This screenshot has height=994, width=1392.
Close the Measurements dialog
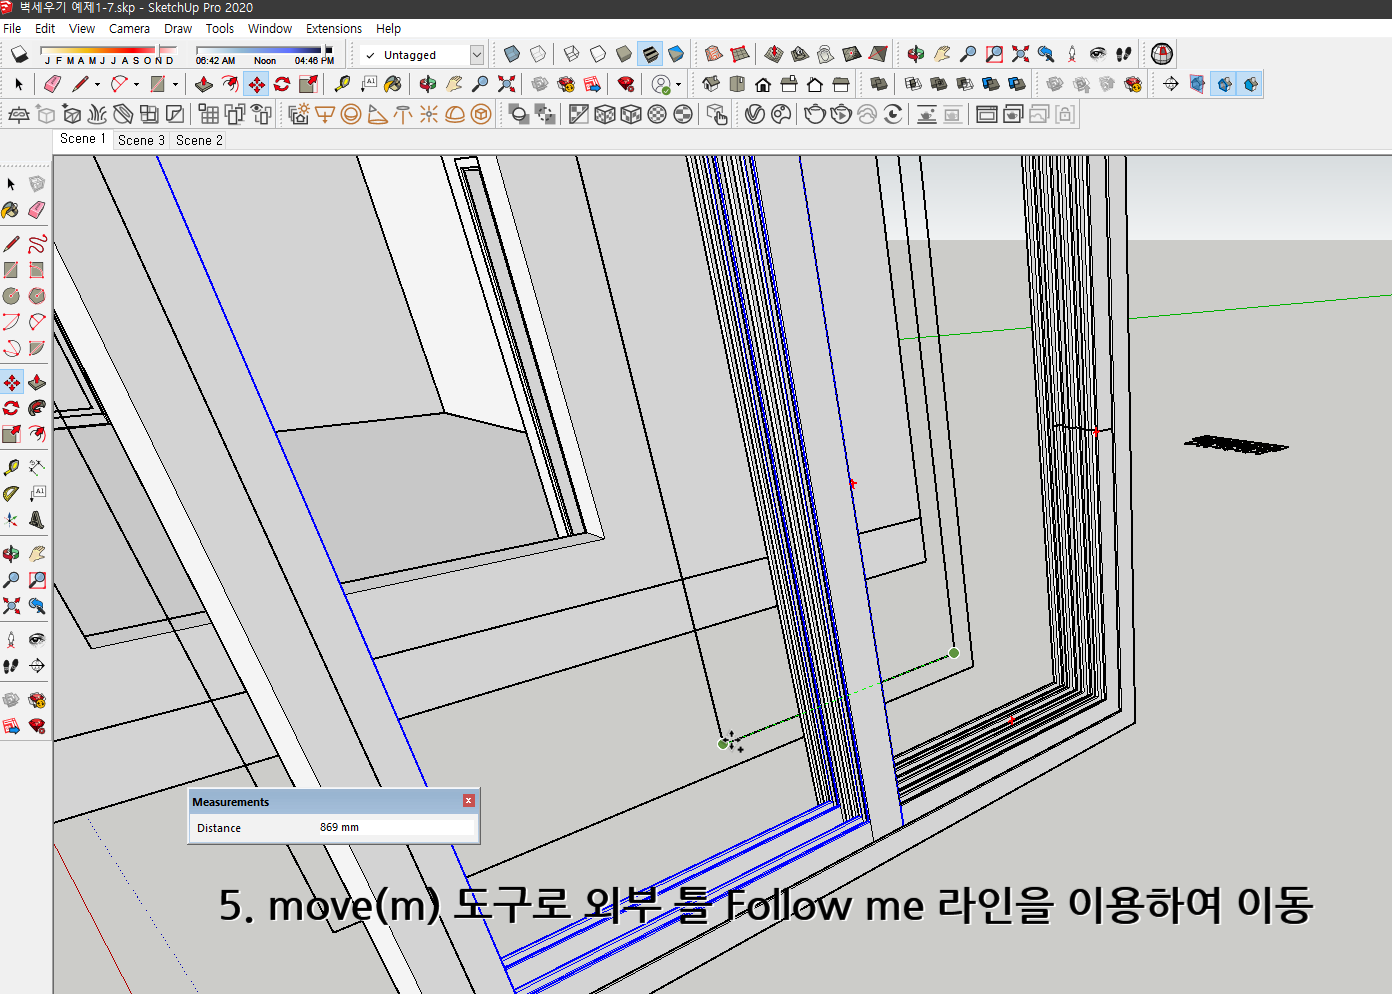point(468,800)
